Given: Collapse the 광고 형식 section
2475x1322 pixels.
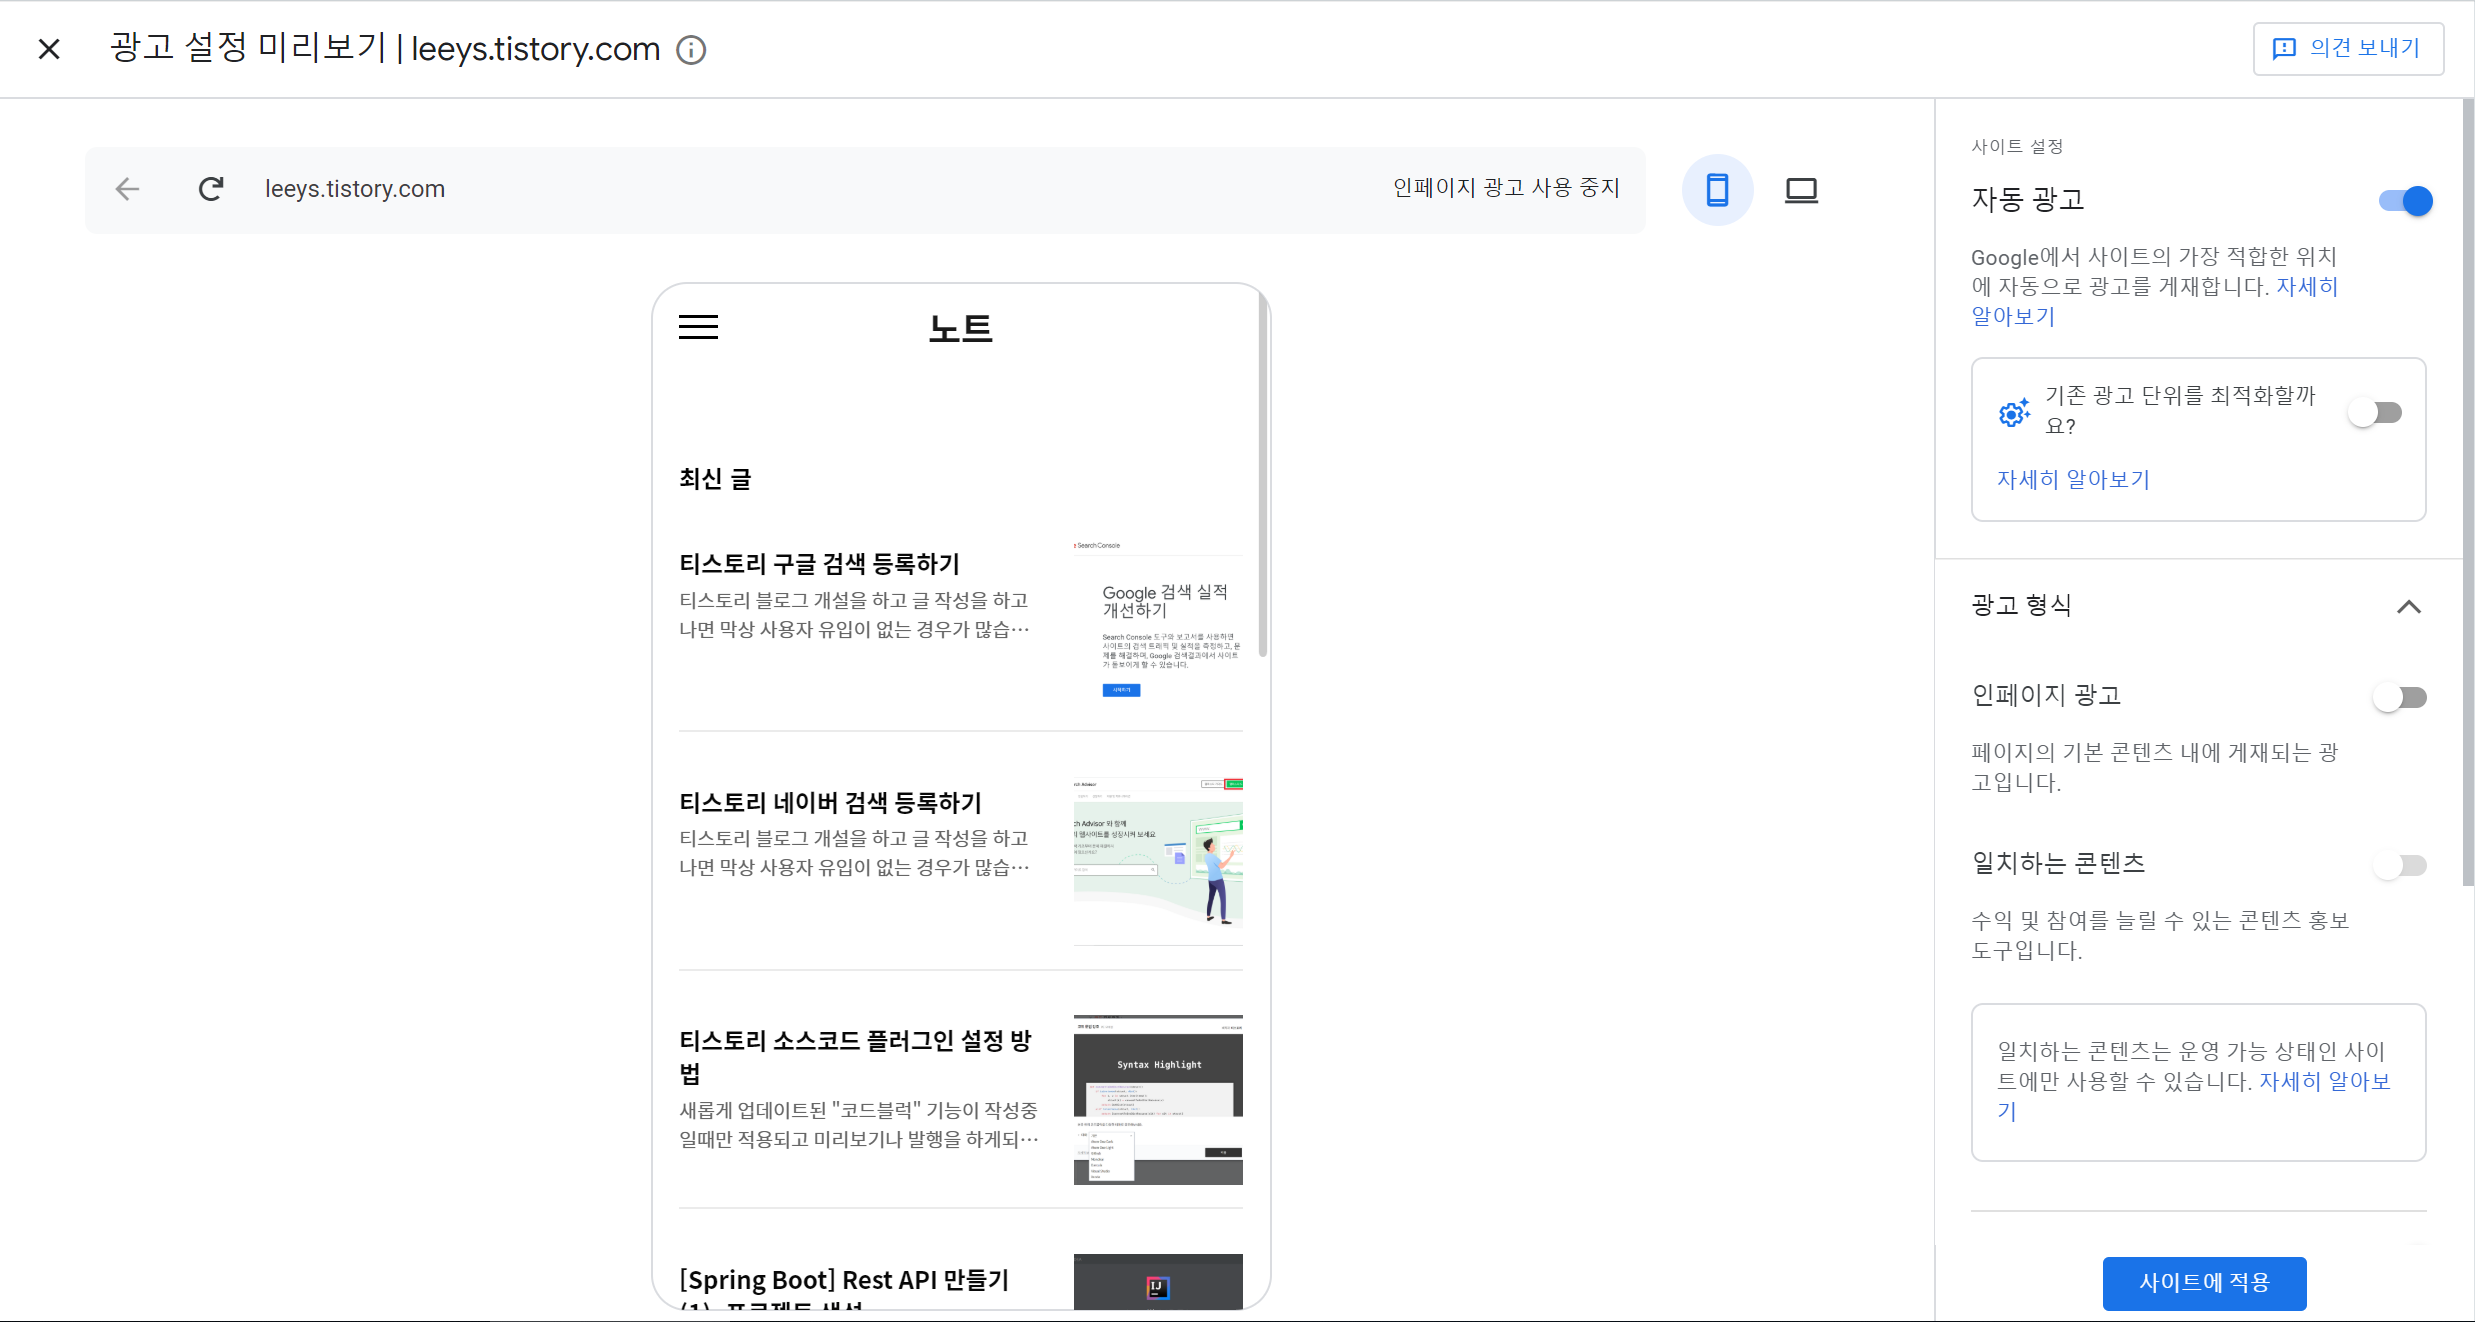Looking at the screenshot, I should pyautogui.click(x=2408, y=607).
